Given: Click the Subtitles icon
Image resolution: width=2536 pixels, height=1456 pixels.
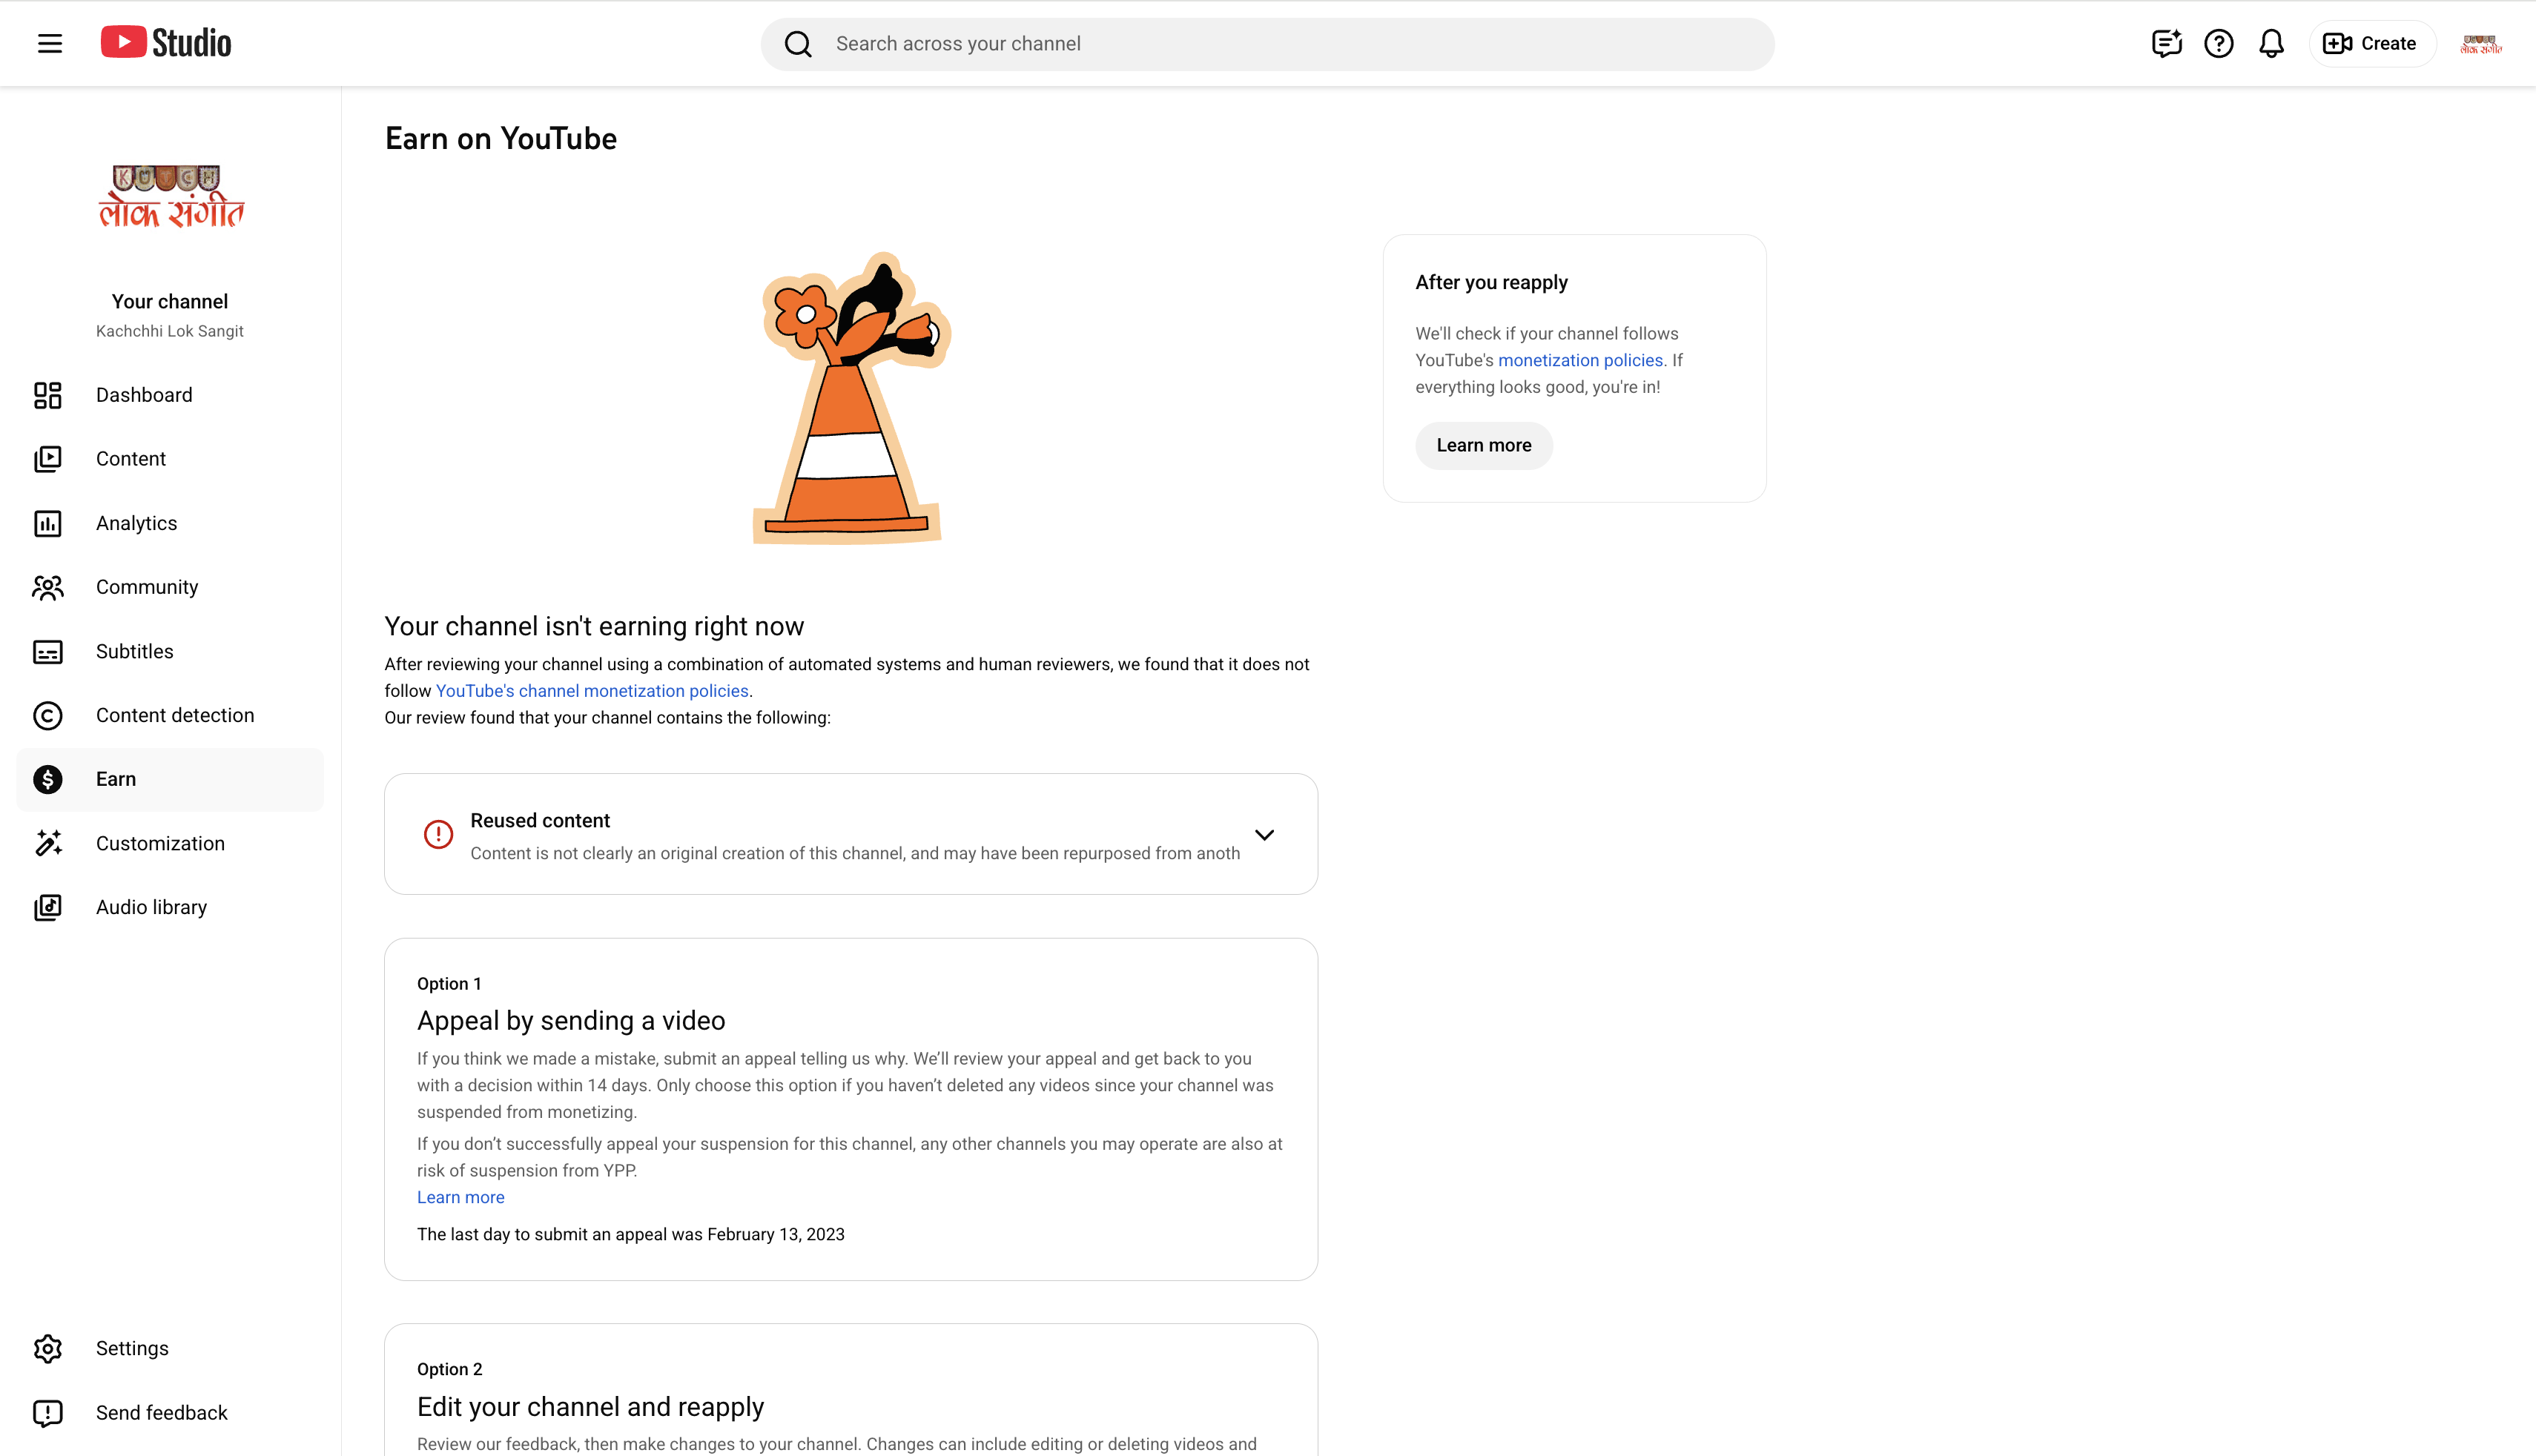Looking at the screenshot, I should [48, 651].
